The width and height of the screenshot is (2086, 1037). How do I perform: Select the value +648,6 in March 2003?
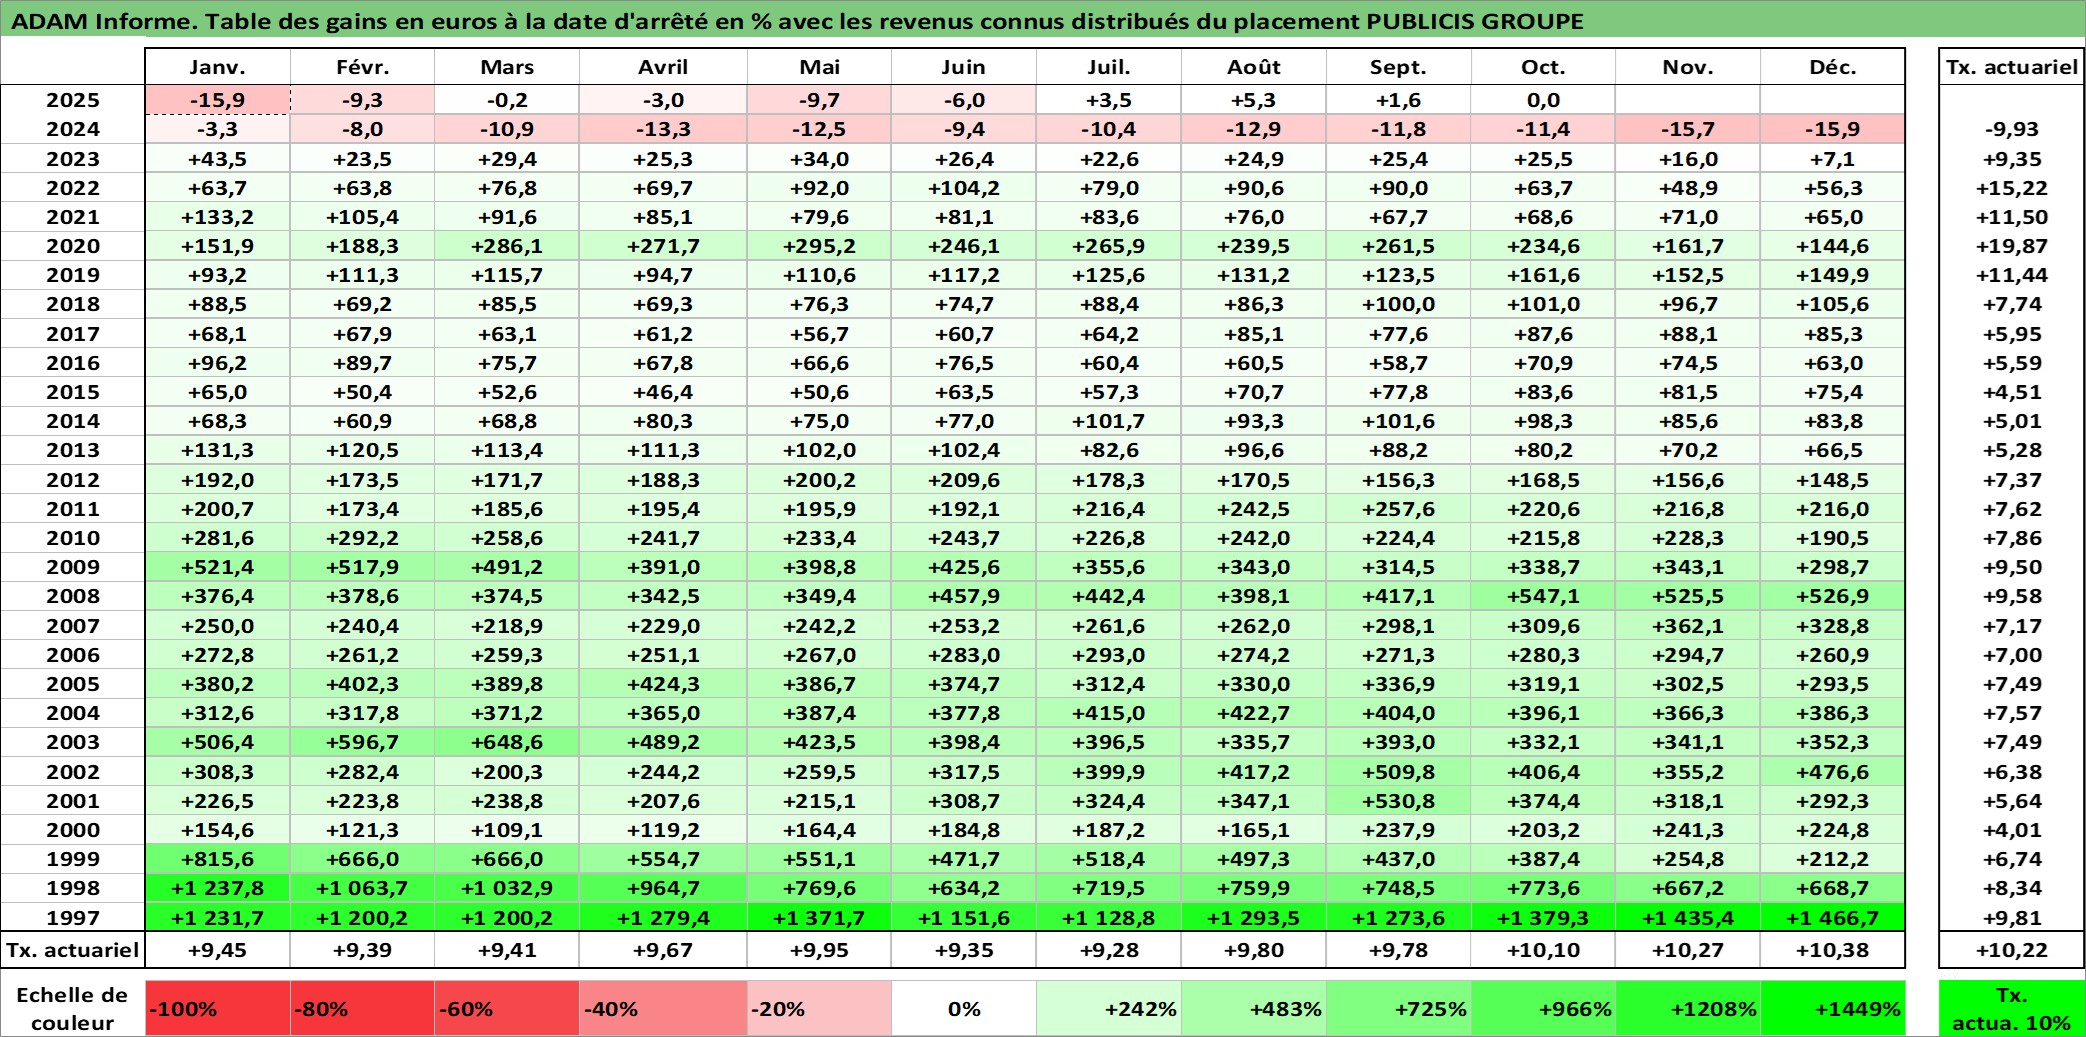(x=507, y=742)
